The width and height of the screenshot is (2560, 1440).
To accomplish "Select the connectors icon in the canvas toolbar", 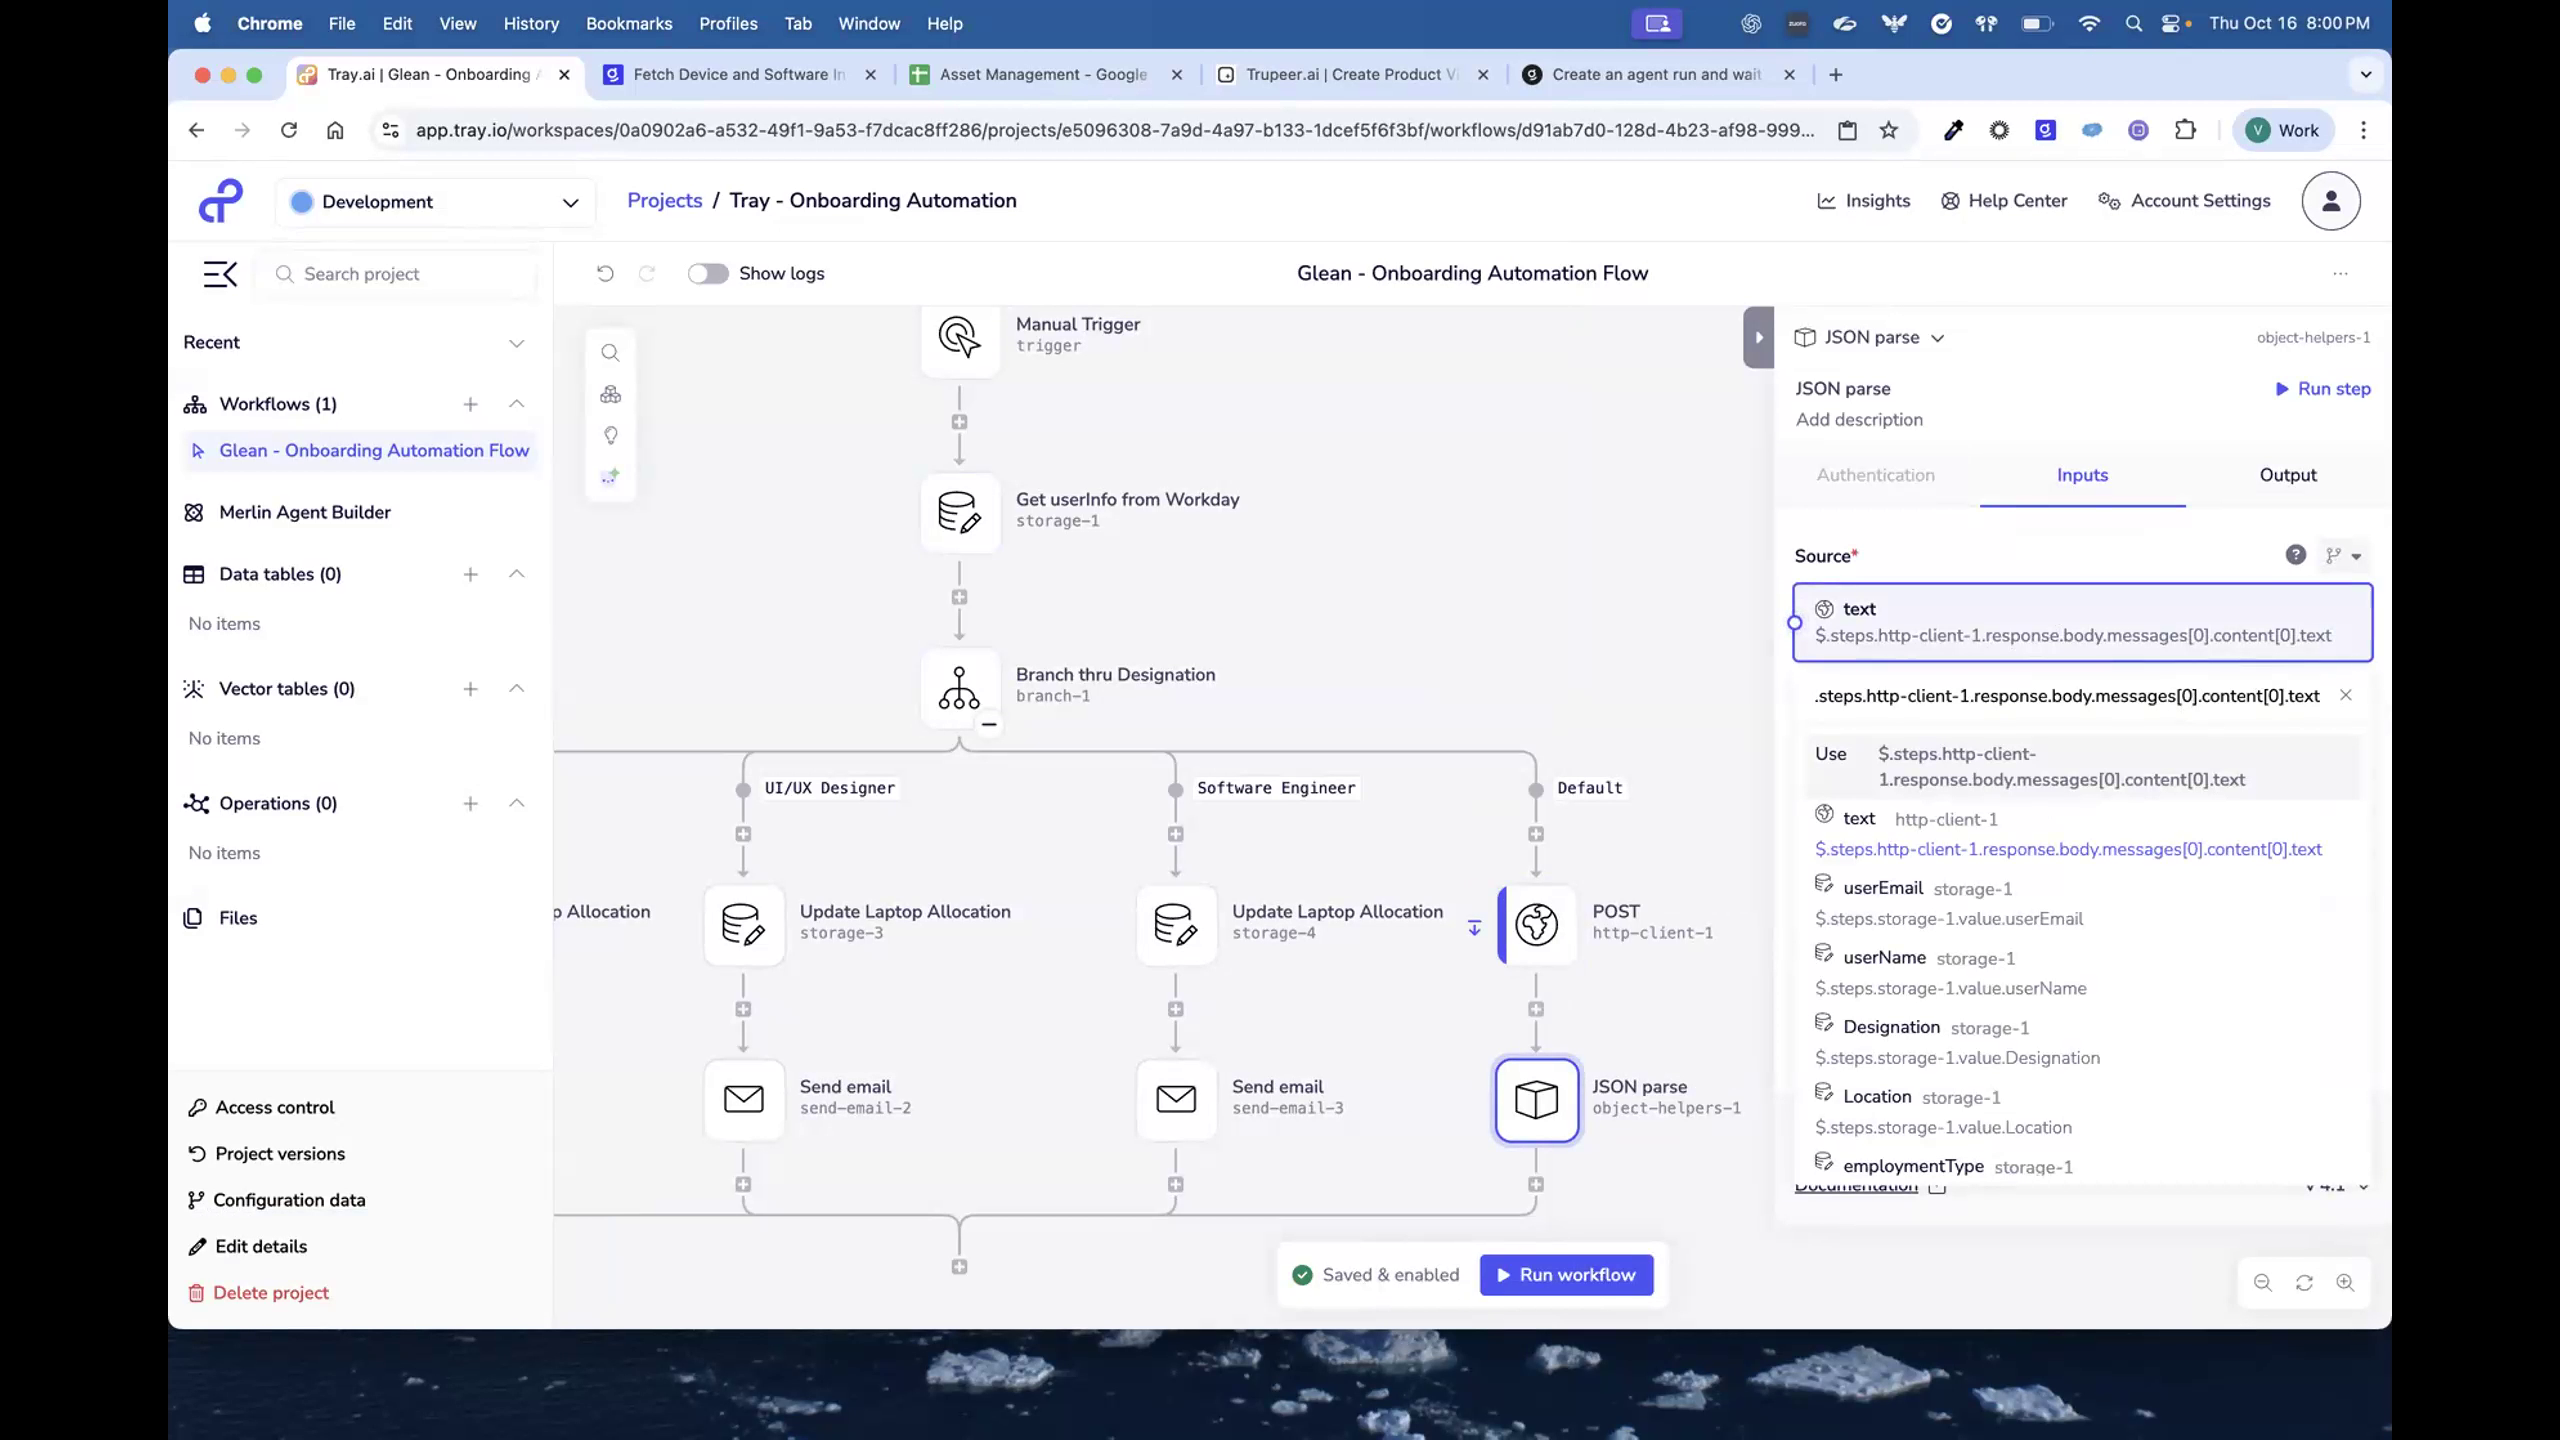I will [x=611, y=394].
